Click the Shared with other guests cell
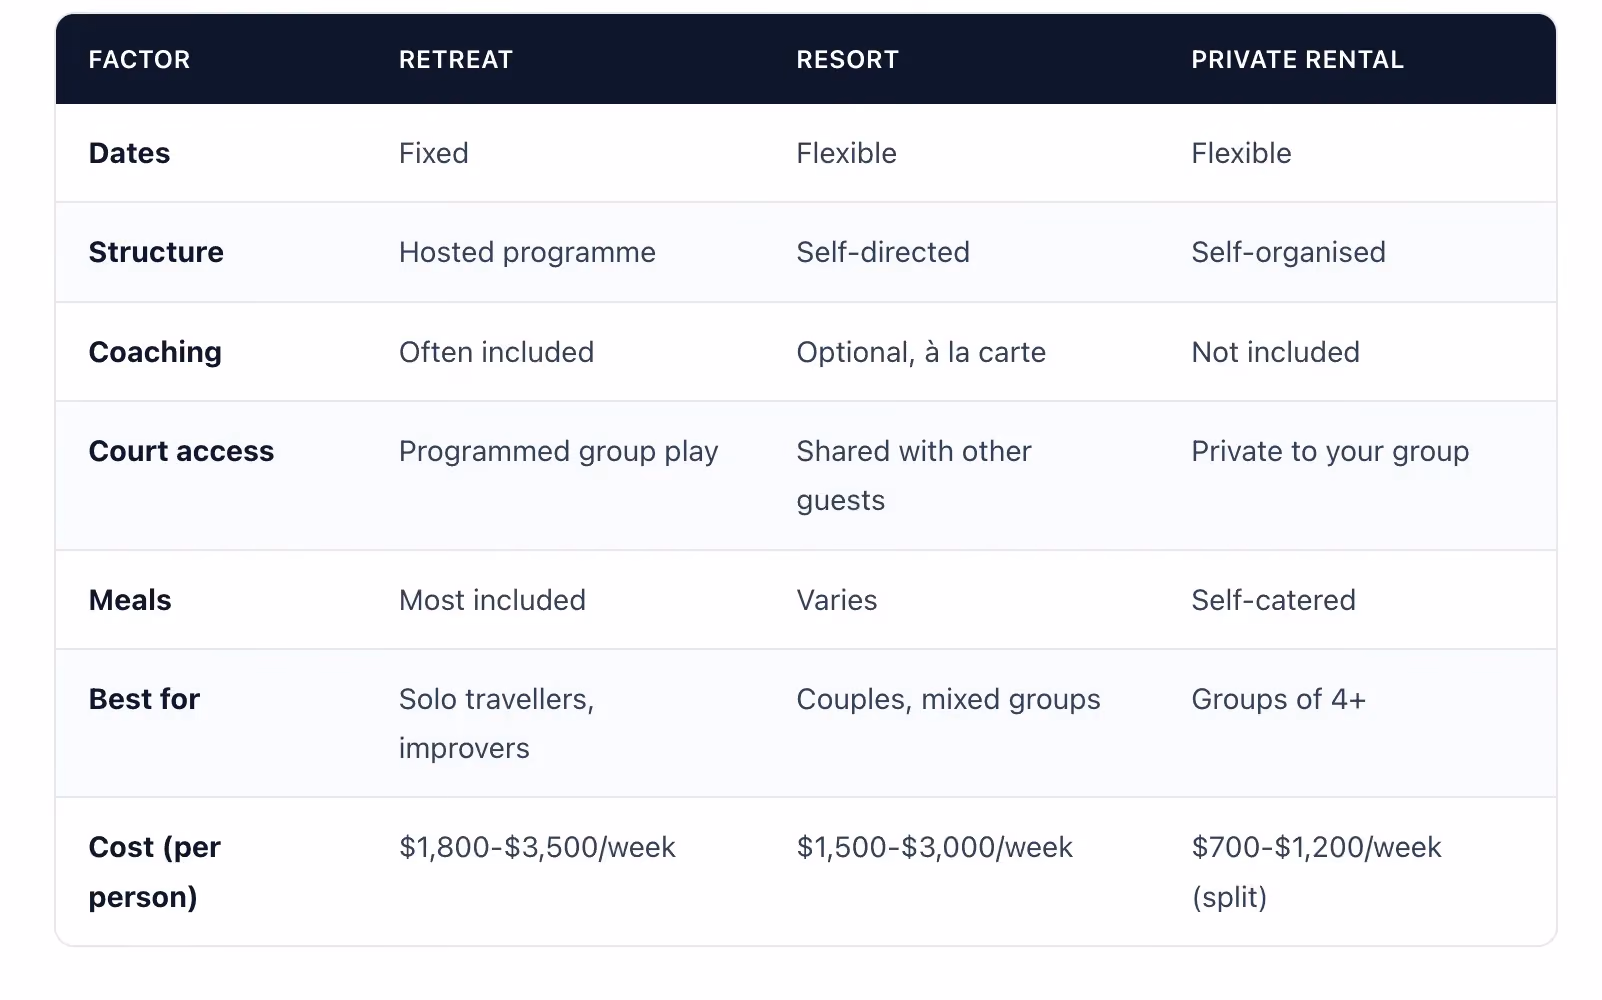The width and height of the screenshot is (1602, 1000). pyautogui.click(x=914, y=476)
